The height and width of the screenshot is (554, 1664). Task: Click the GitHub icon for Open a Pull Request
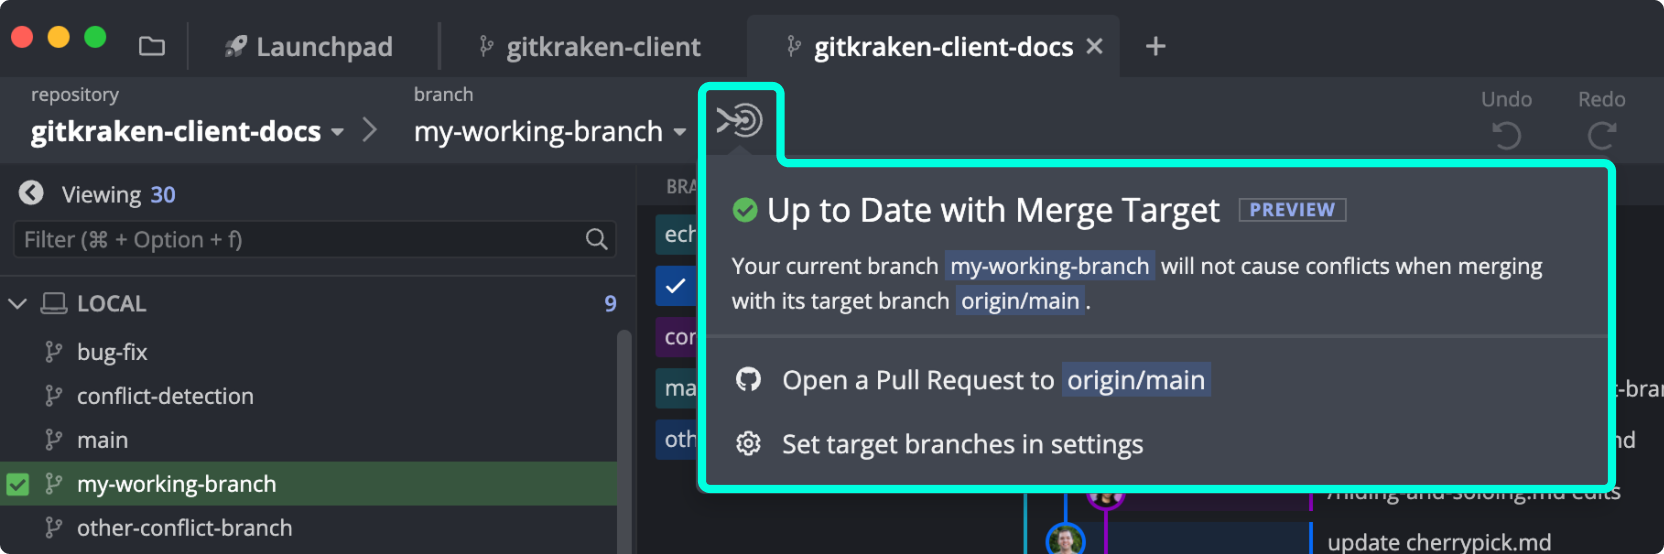coord(748,380)
